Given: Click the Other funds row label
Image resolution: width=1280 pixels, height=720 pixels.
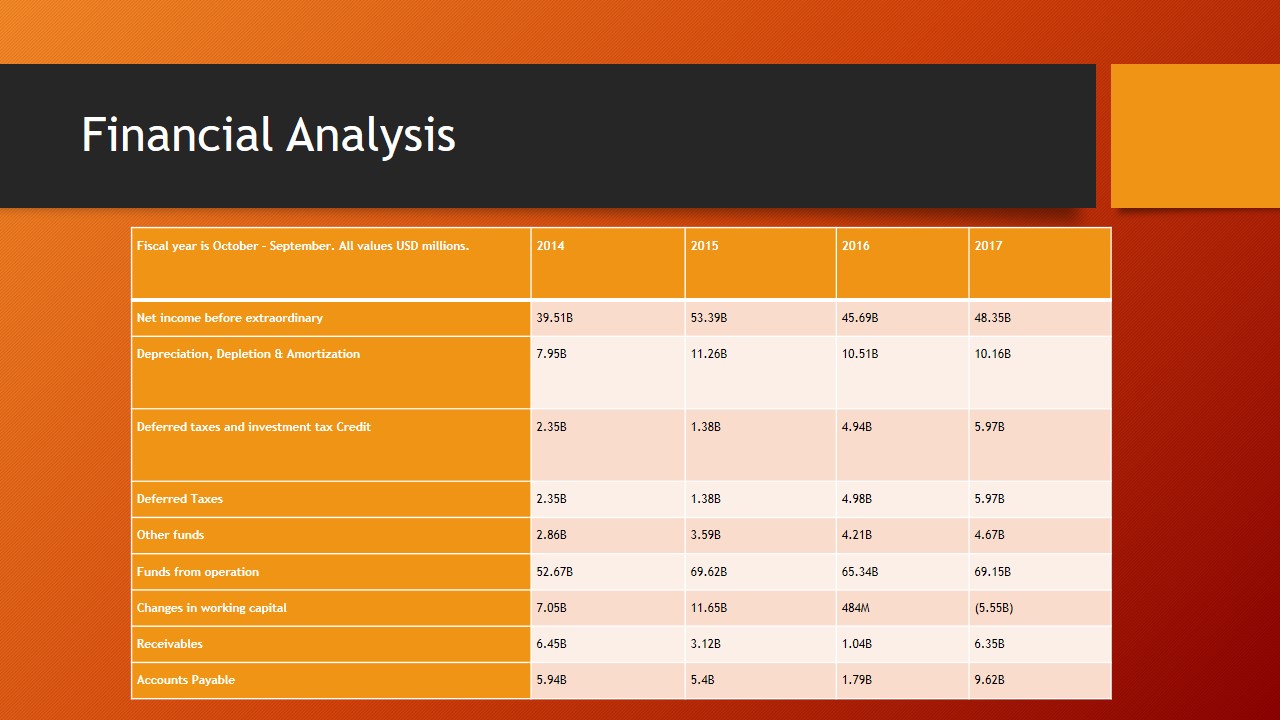Looking at the screenshot, I should coord(170,535).
